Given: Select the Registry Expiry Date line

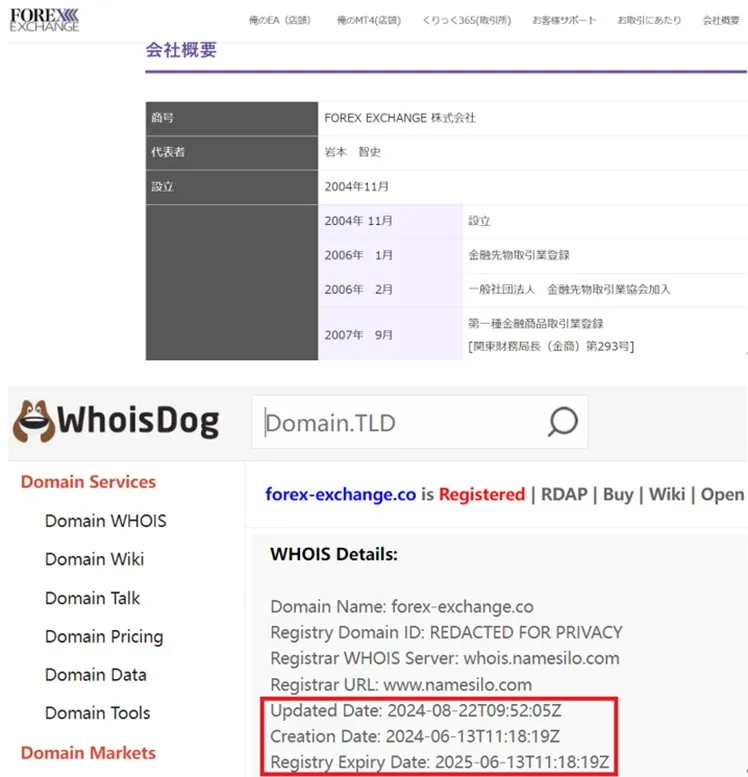Looking at the screenshot, I should point(439,762).
